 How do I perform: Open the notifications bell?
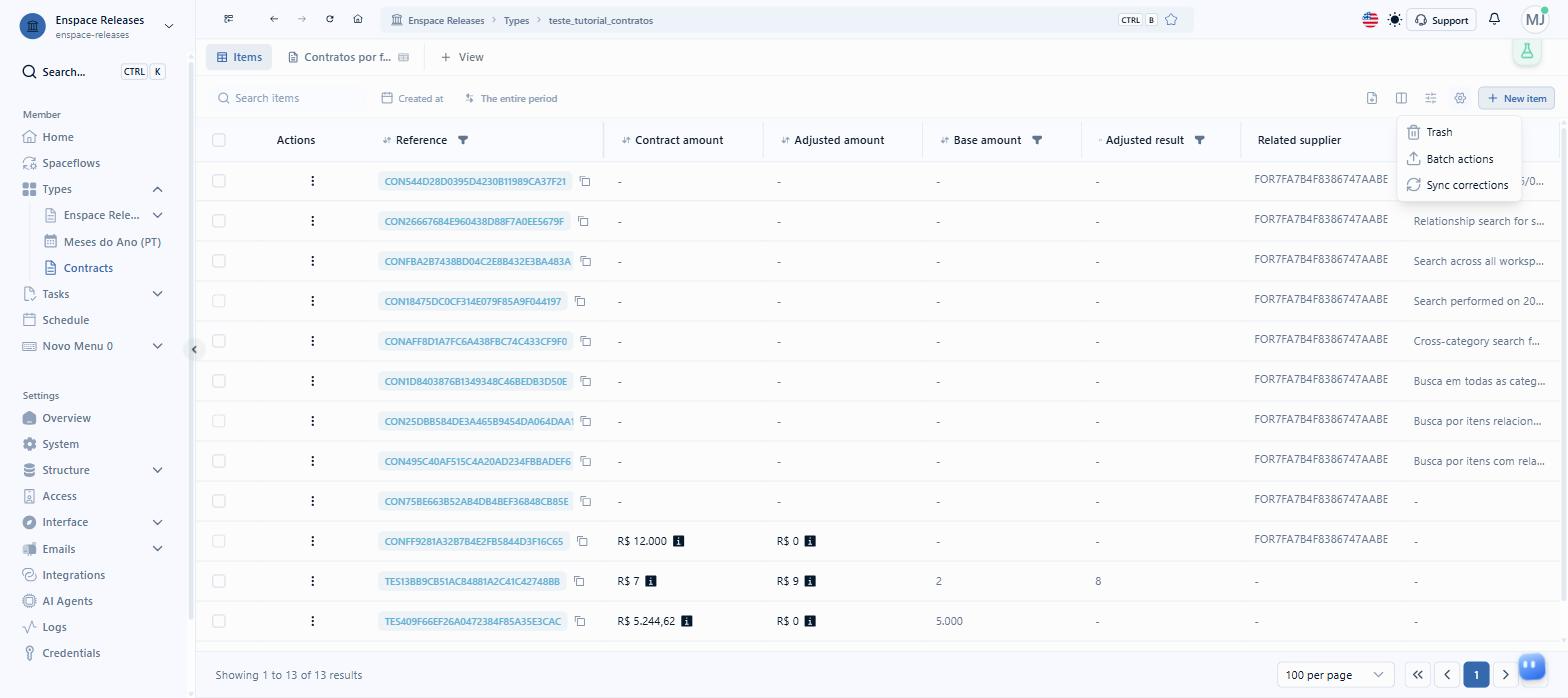(1494, 20)
